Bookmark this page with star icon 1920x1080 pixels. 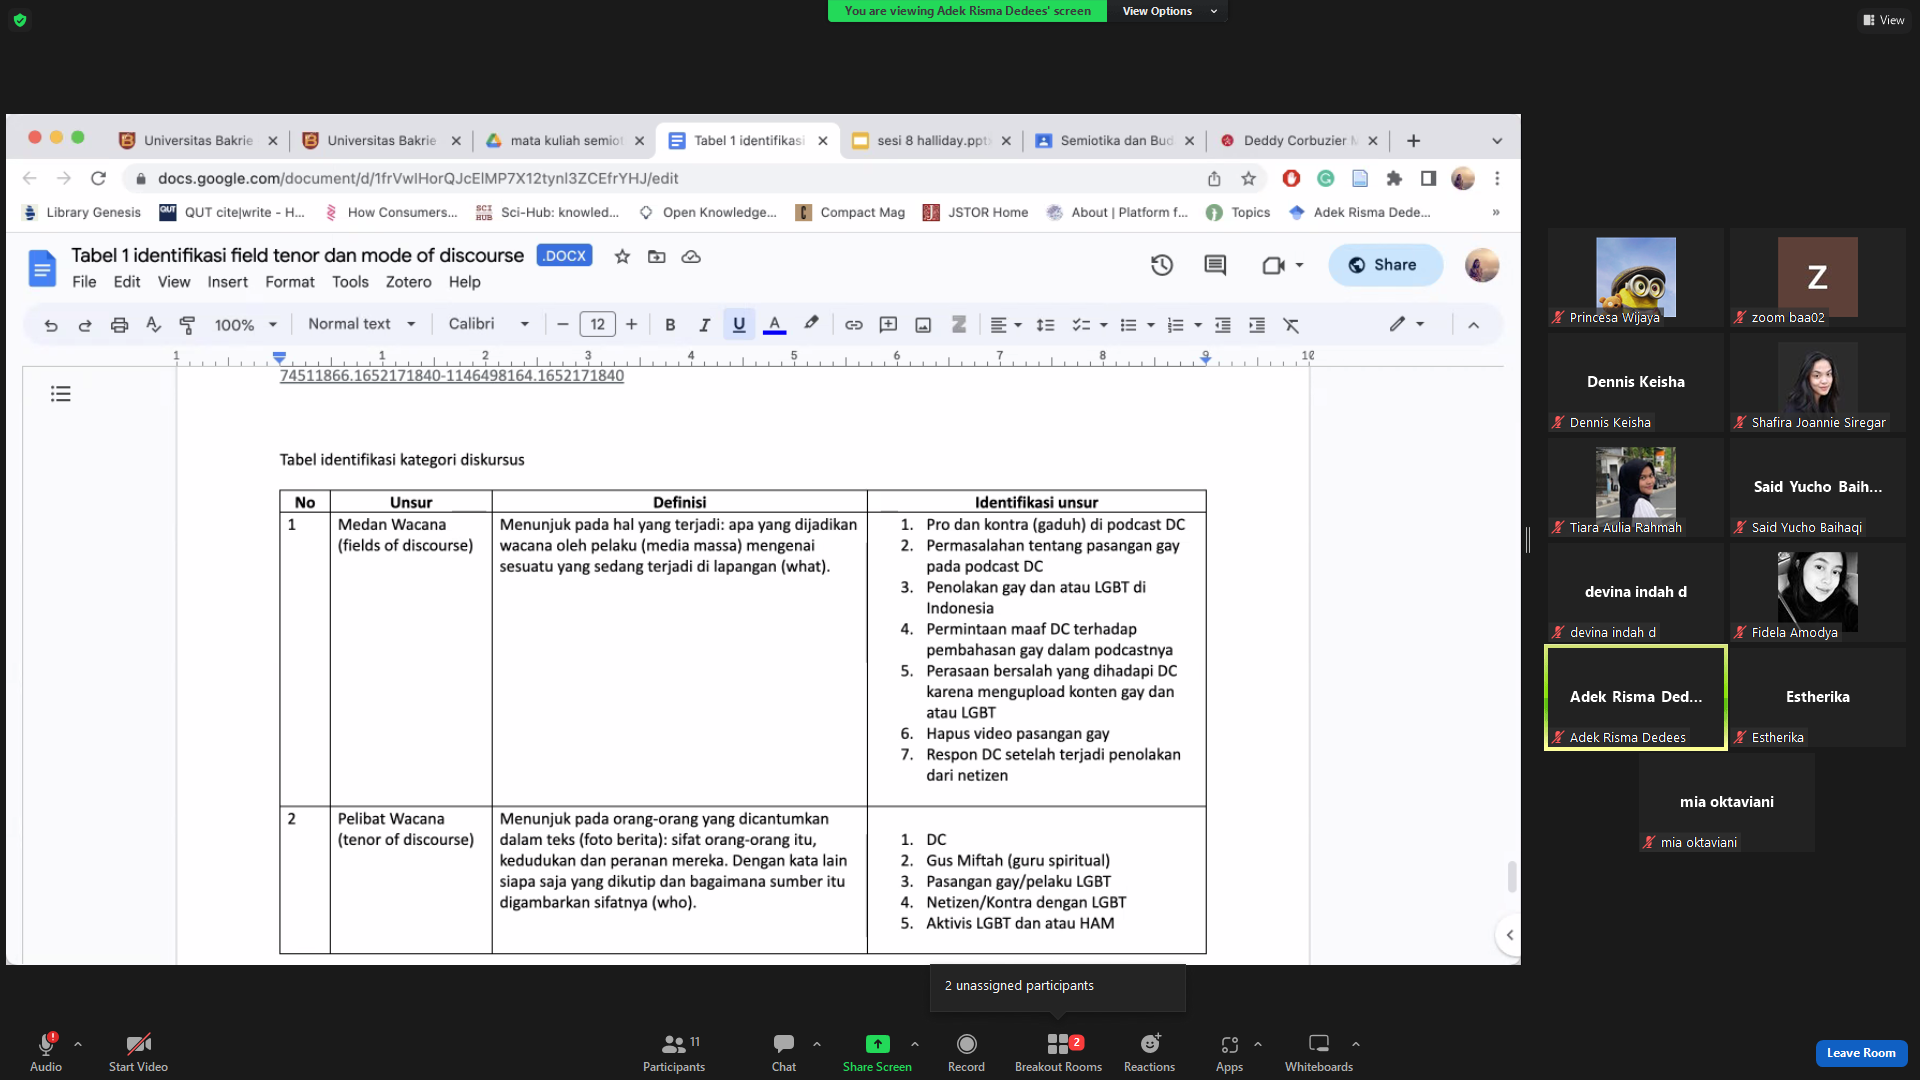1248,179
